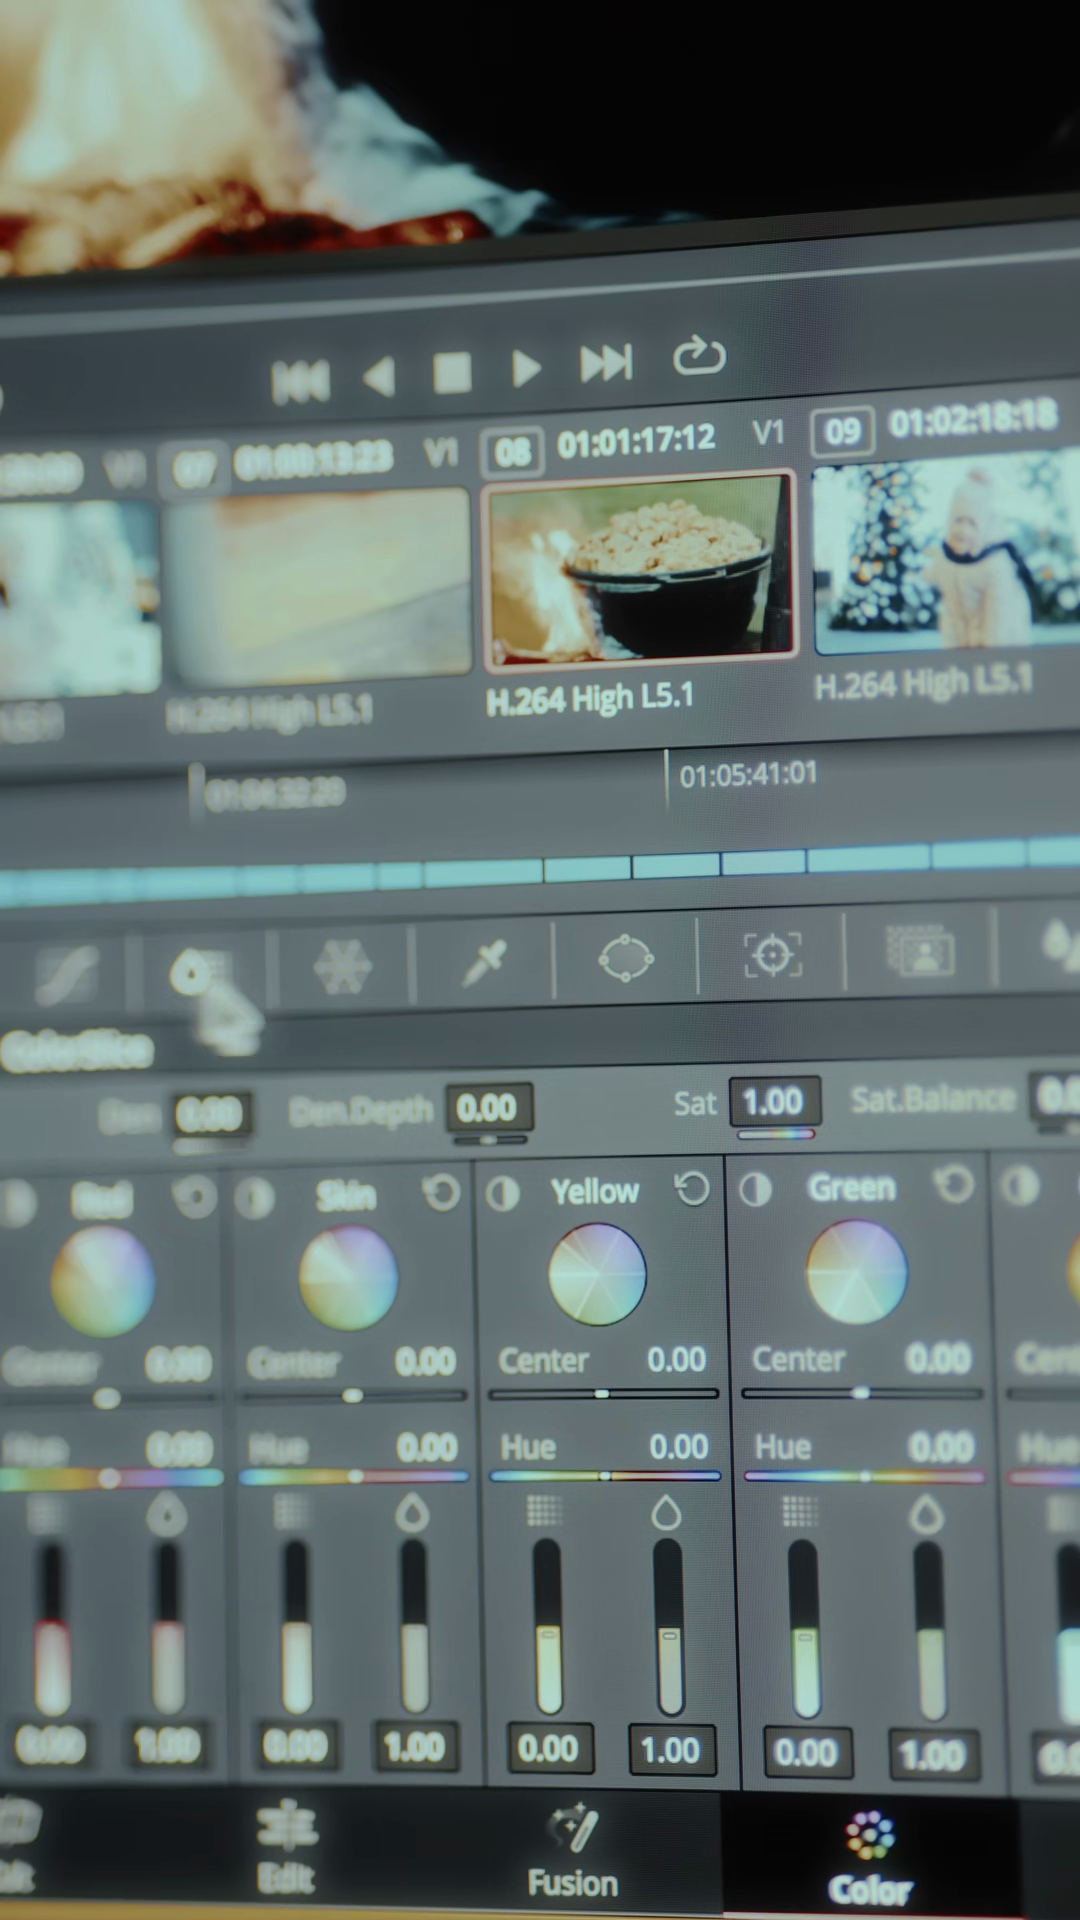The image size is (1080, 1920).
Task: Toggle the Yellow slice on or off
Action: pyautogui.click(x=503, y=1192)
